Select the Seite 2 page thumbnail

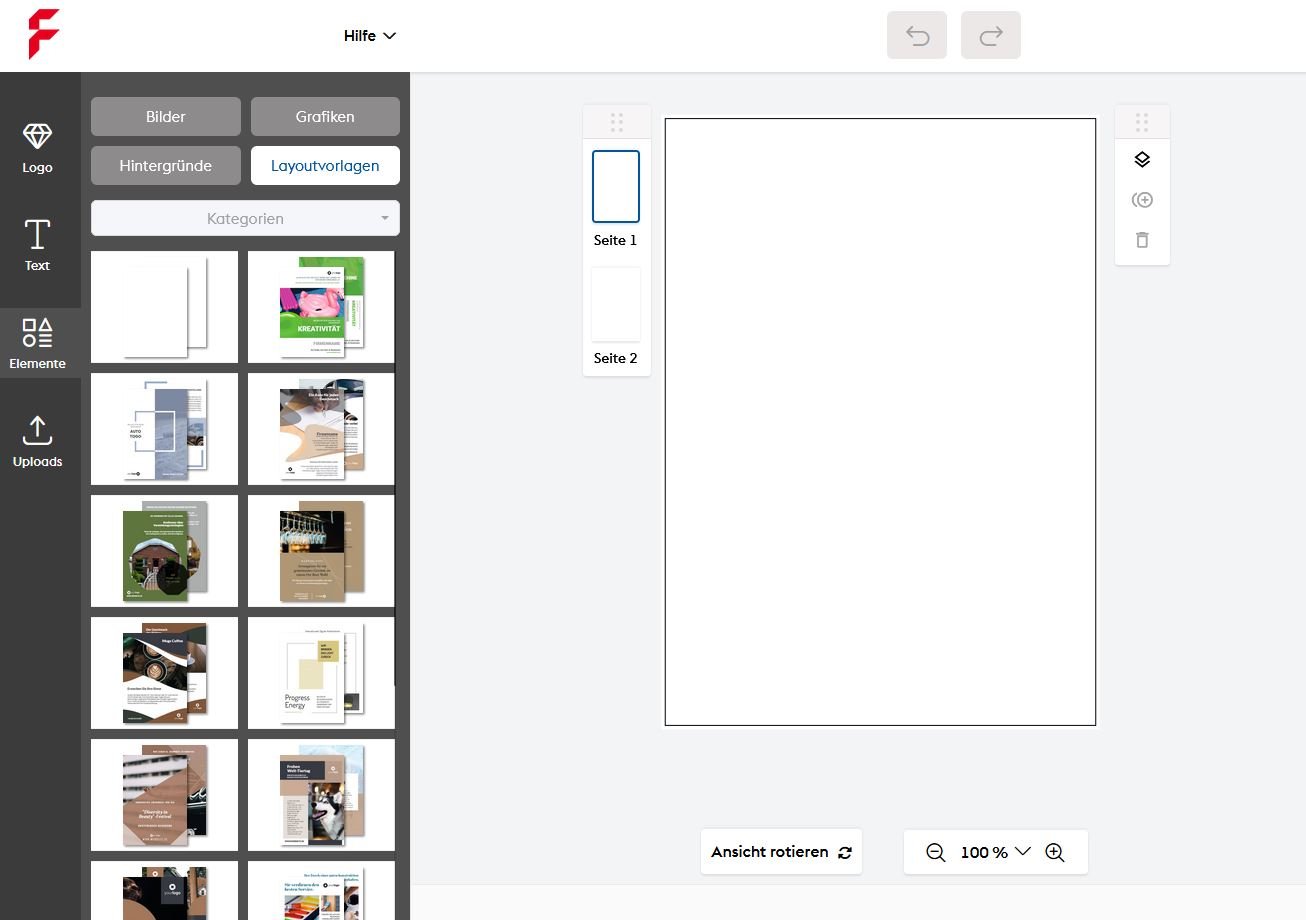tap(615, 305)
